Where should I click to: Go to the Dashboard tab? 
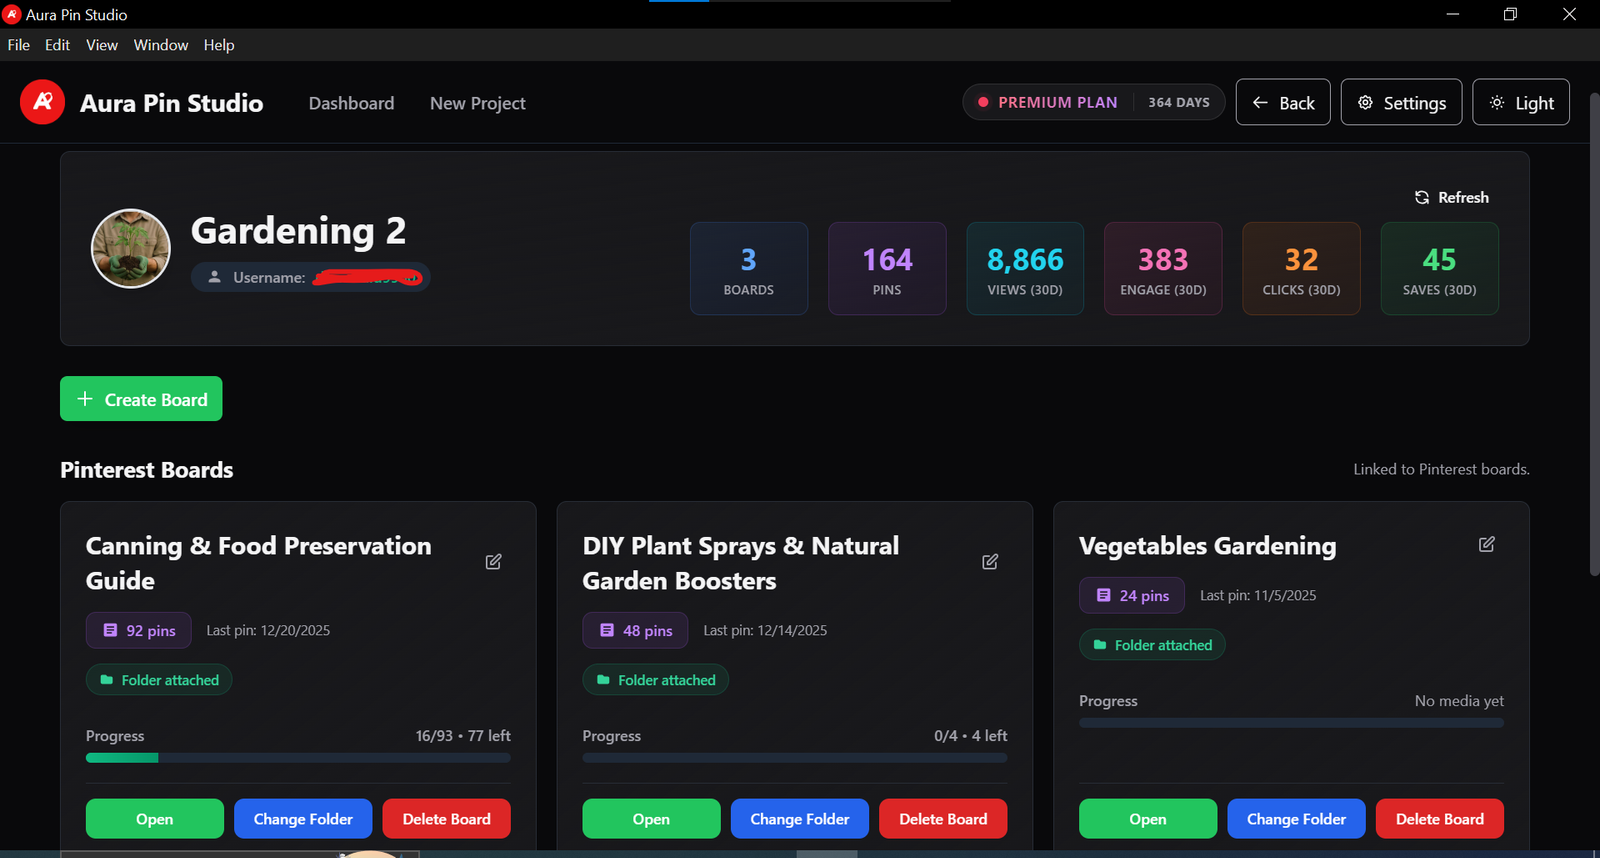click(x=351, y=103)
